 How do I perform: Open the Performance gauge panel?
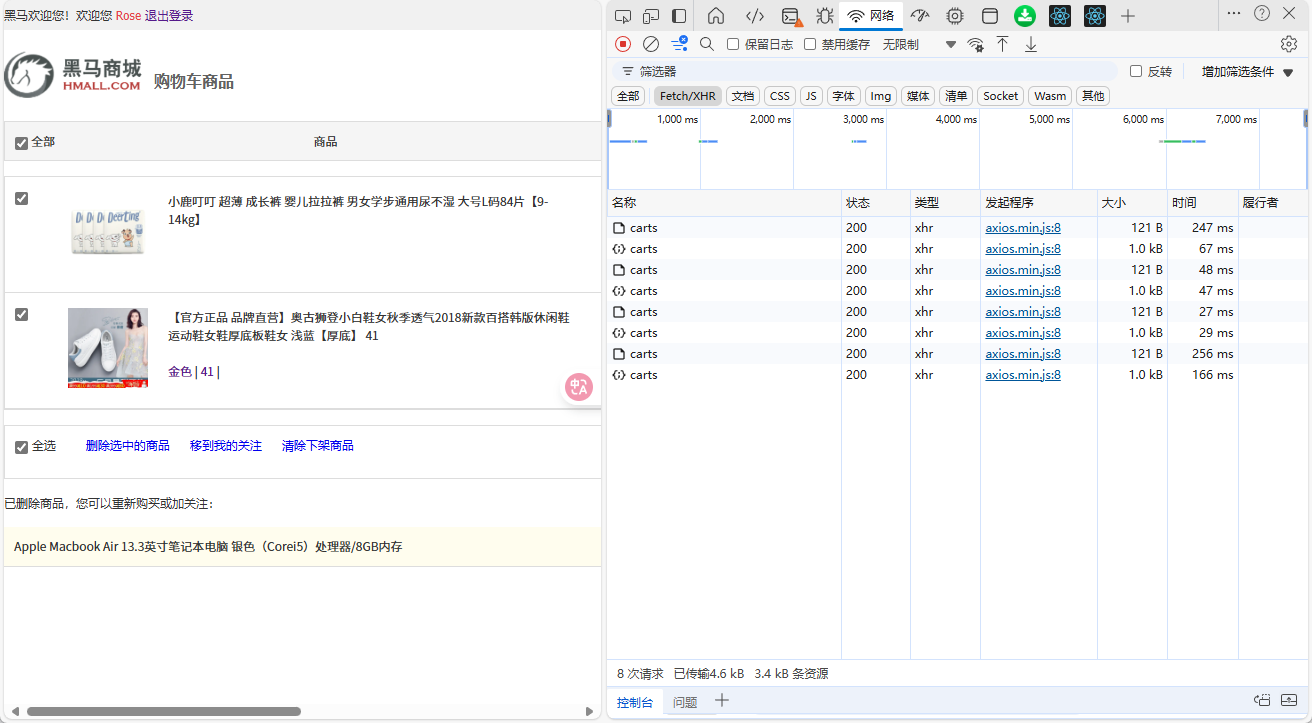tap(920, 16)
